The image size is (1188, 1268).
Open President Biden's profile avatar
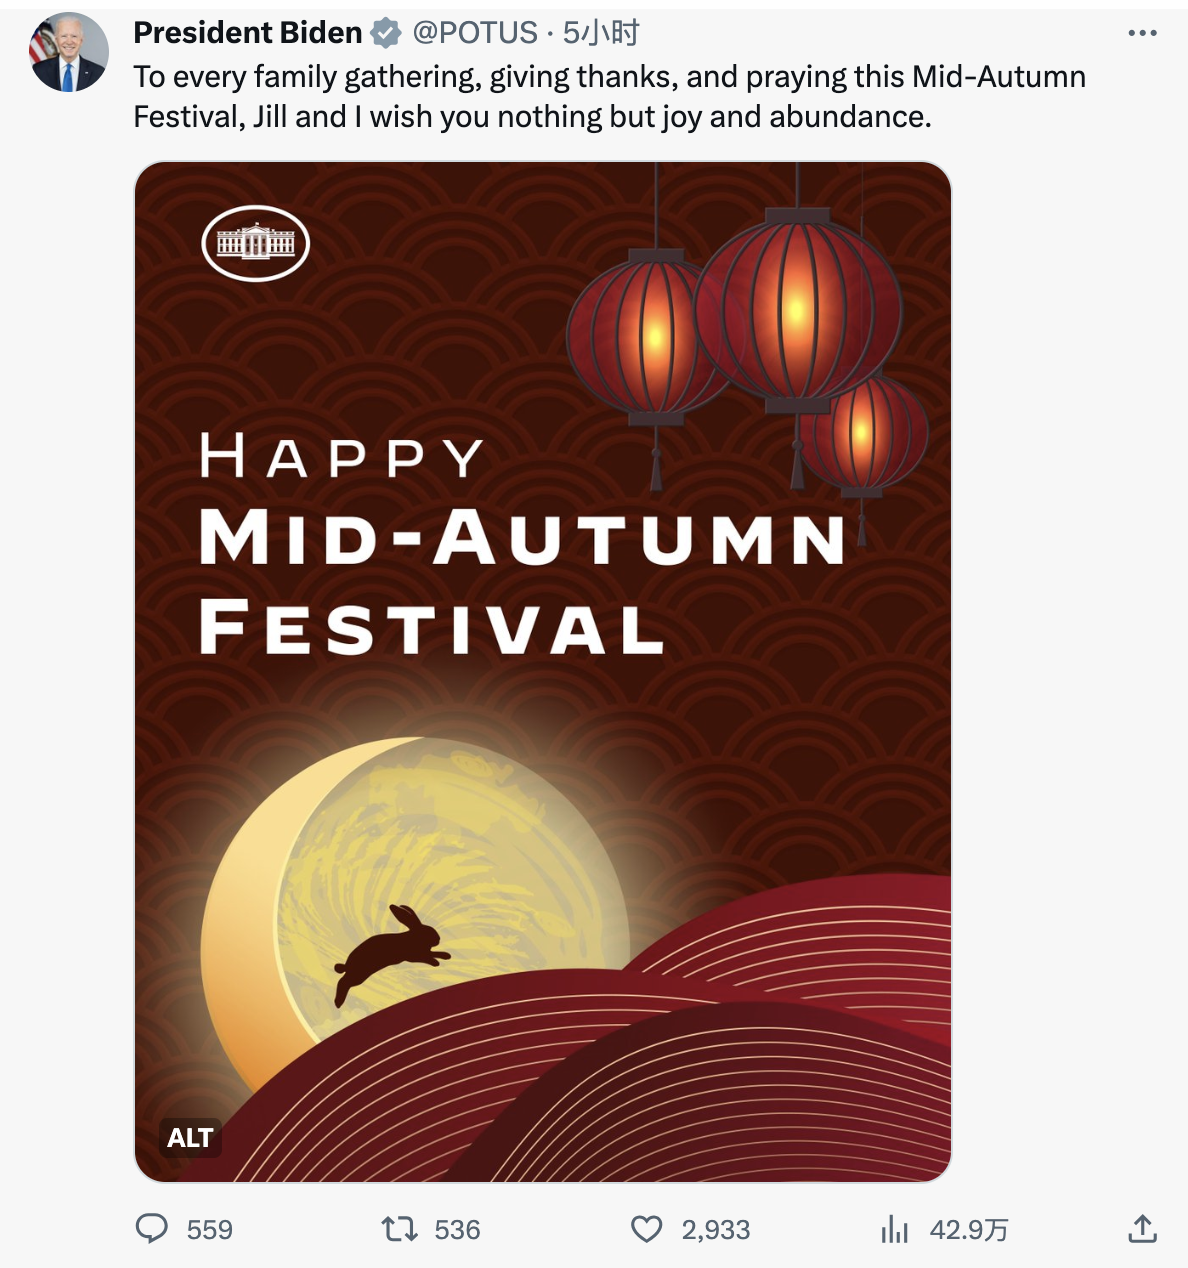69,53
